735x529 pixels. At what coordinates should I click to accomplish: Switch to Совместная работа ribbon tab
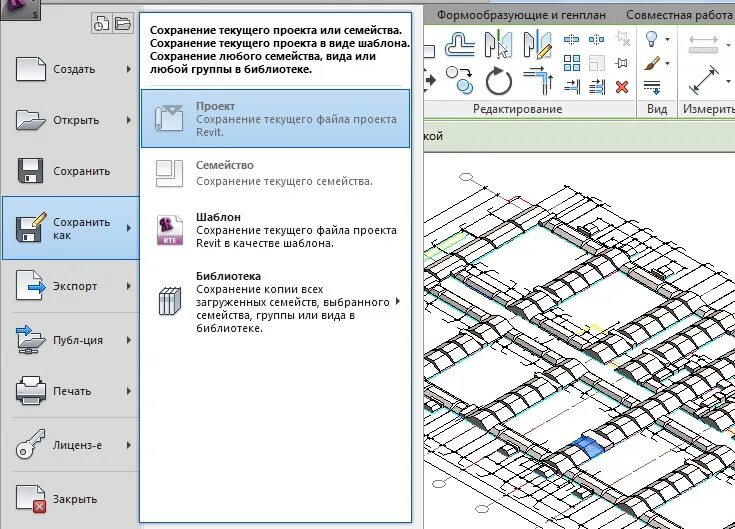[x=679, y=15]
